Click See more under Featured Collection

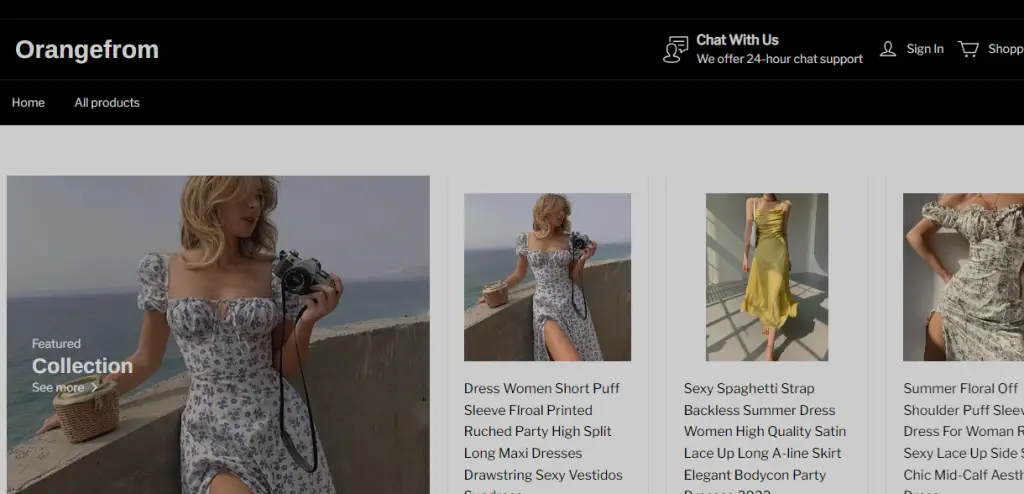(58, 387)
